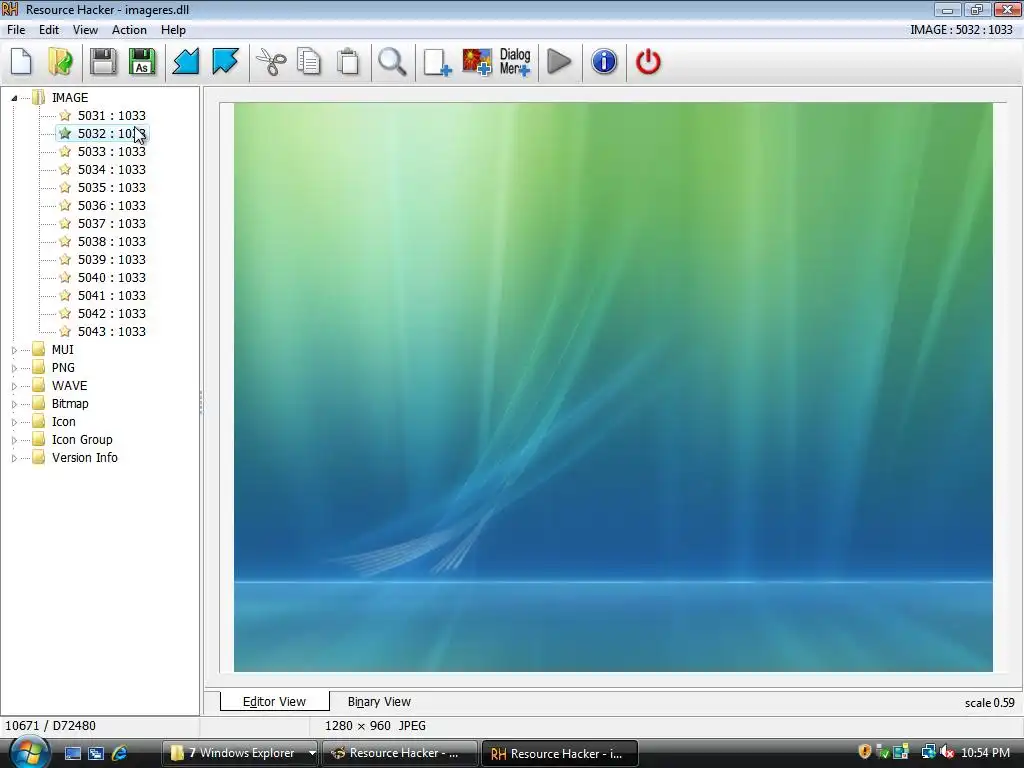Image resolution: width=1024 pixels, height=768 pixels.
Task: Select resource 5037 : 1033
Action: tap(112, 223)
